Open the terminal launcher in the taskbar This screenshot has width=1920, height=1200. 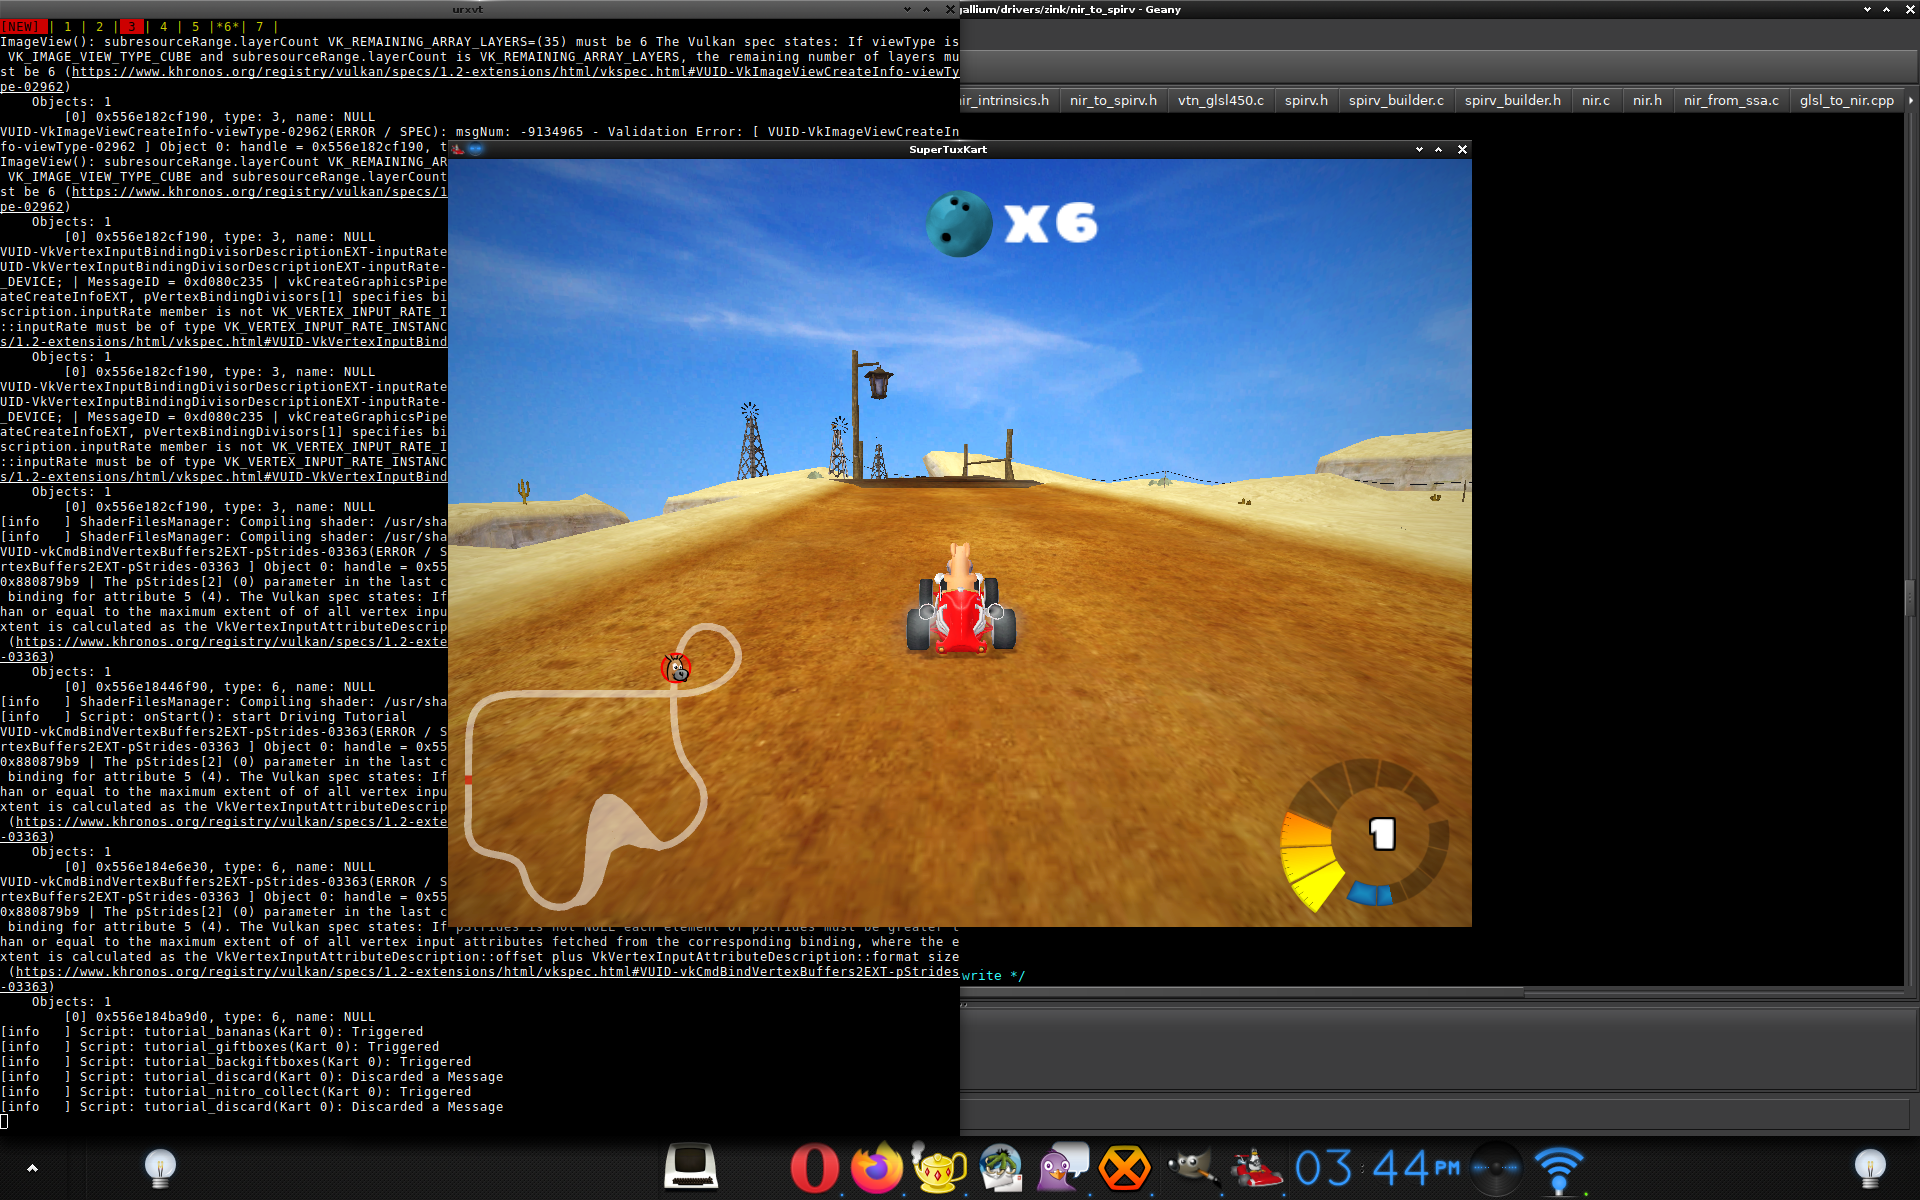pos(691,1167)
